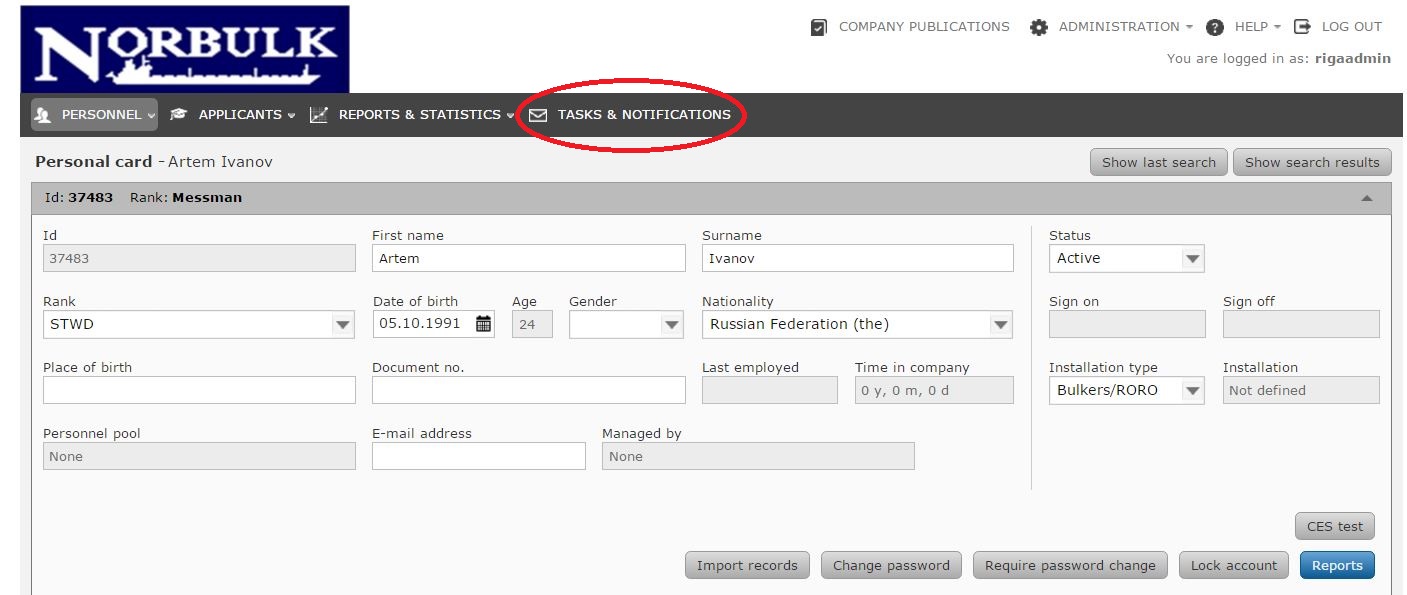Click the Administration gear icon

1039,27
